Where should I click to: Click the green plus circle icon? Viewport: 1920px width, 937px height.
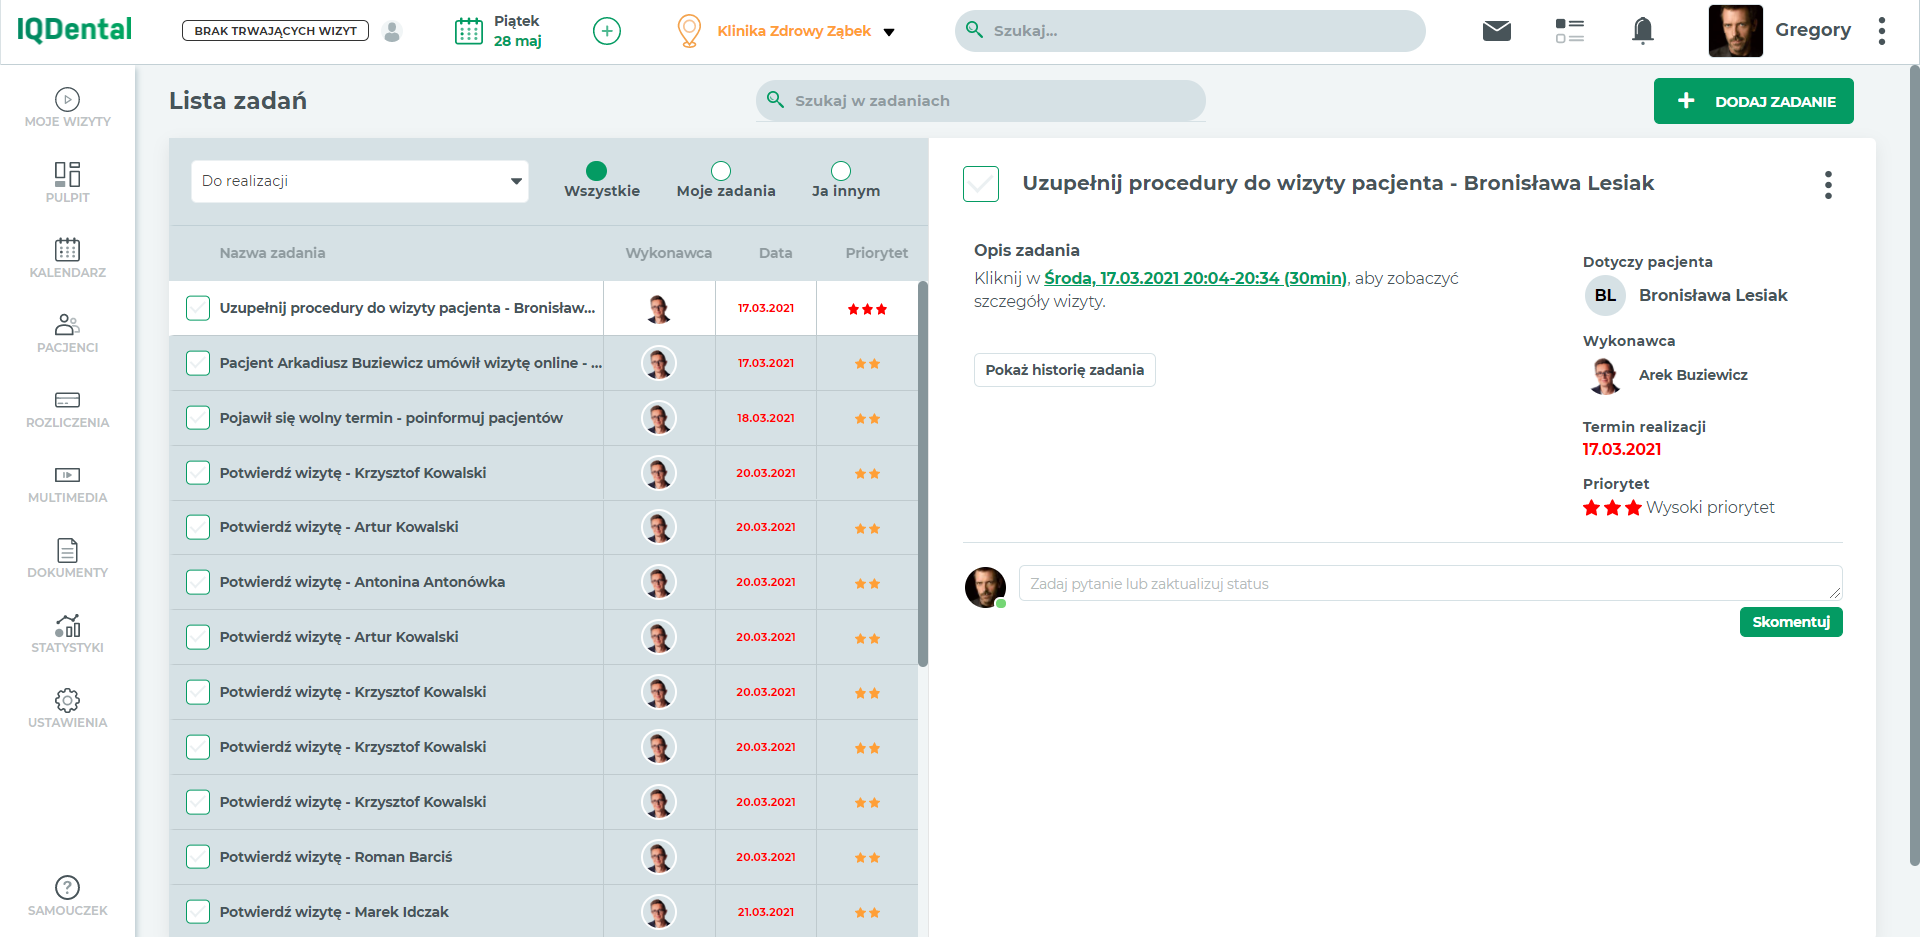coord(607,31)
